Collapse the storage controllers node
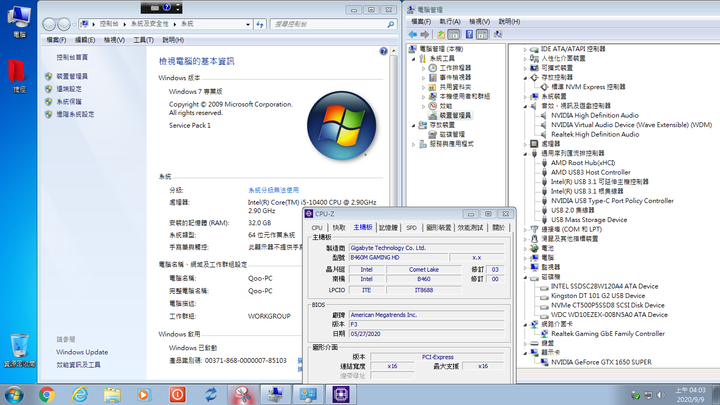The width and height of the screenshot is (720, 405). [525, 78]
